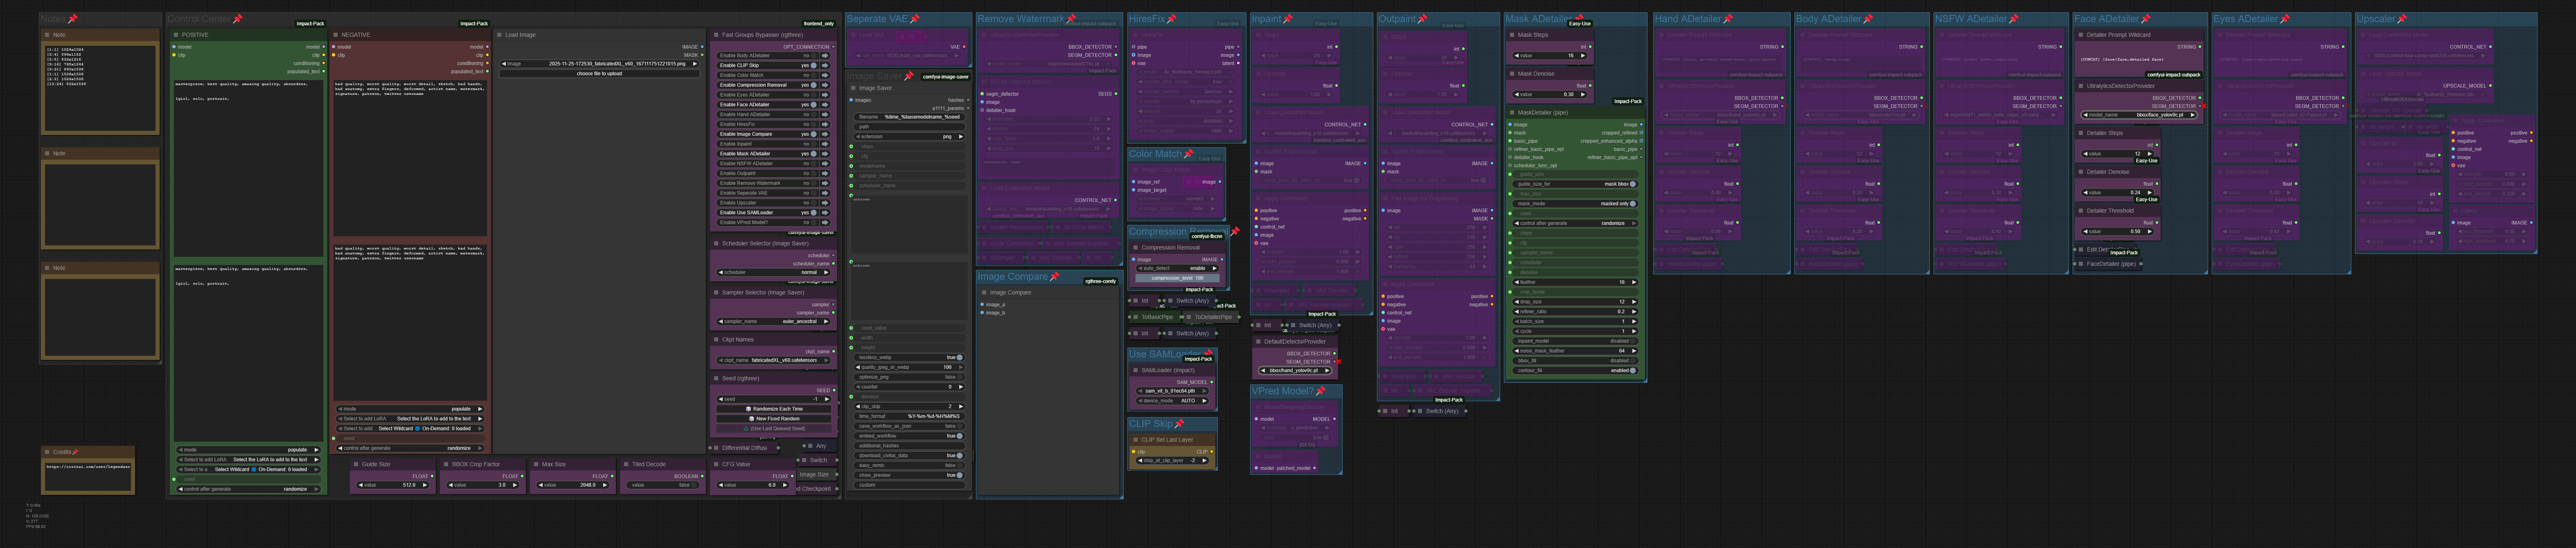Adjust the compression_level slider in Compression Removal
The height and width of the screenshot is (548, 2576).
(1177, 278)
